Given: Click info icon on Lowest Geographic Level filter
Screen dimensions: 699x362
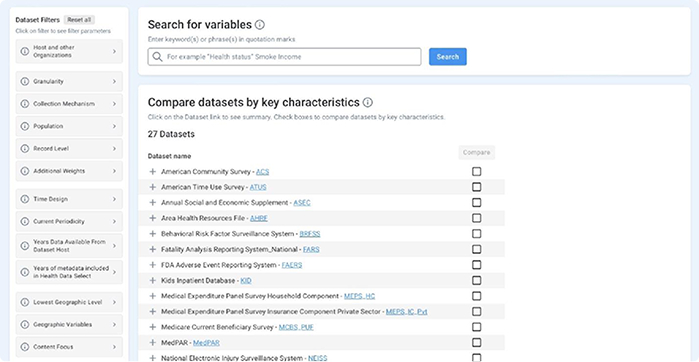Looking at the screenshot, I should (25, 302).
